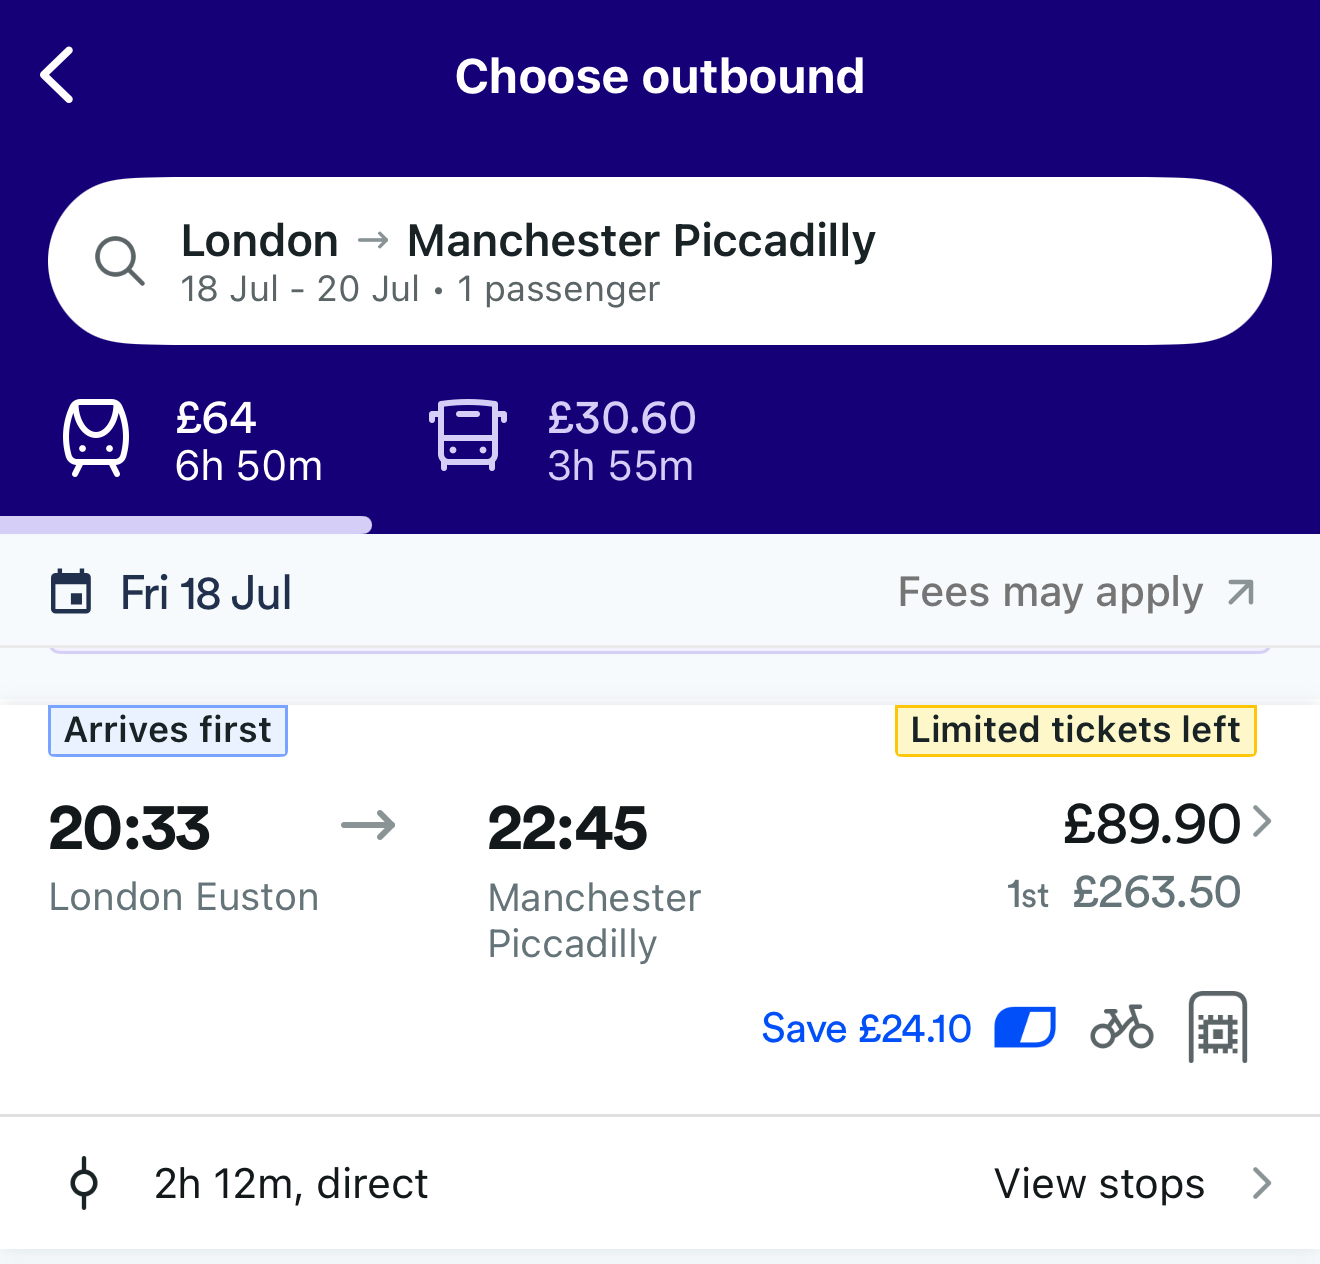
Task: Select the train icon
Action: pos(96,438)
